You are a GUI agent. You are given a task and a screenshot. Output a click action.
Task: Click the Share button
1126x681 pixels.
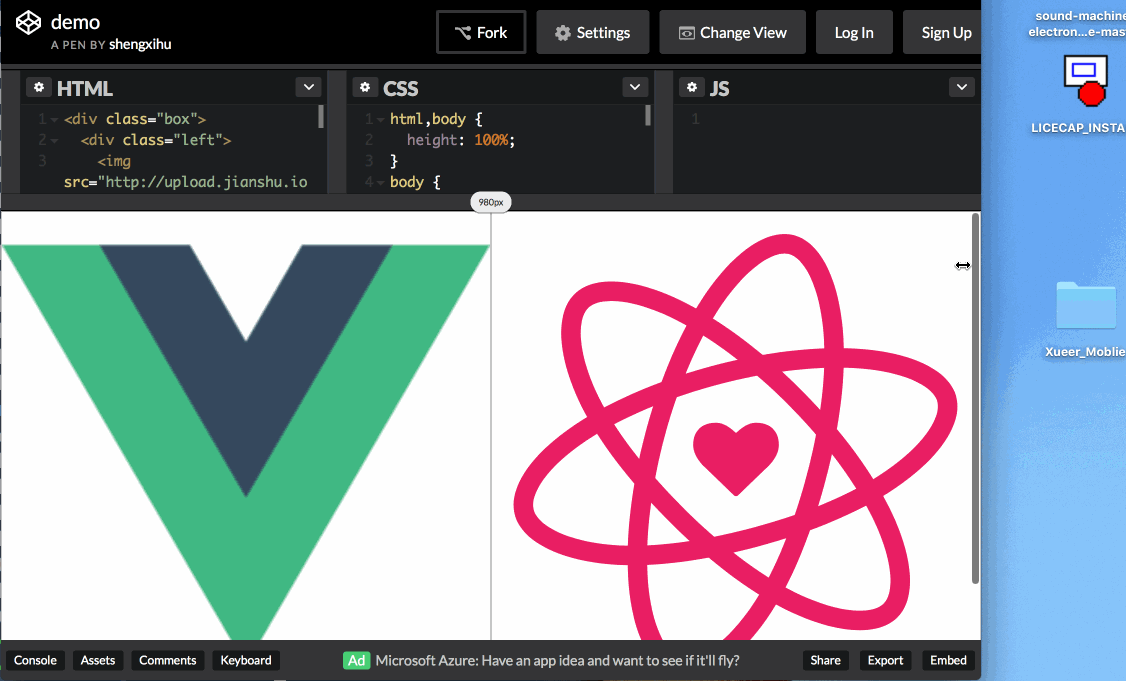pos(826,660)
